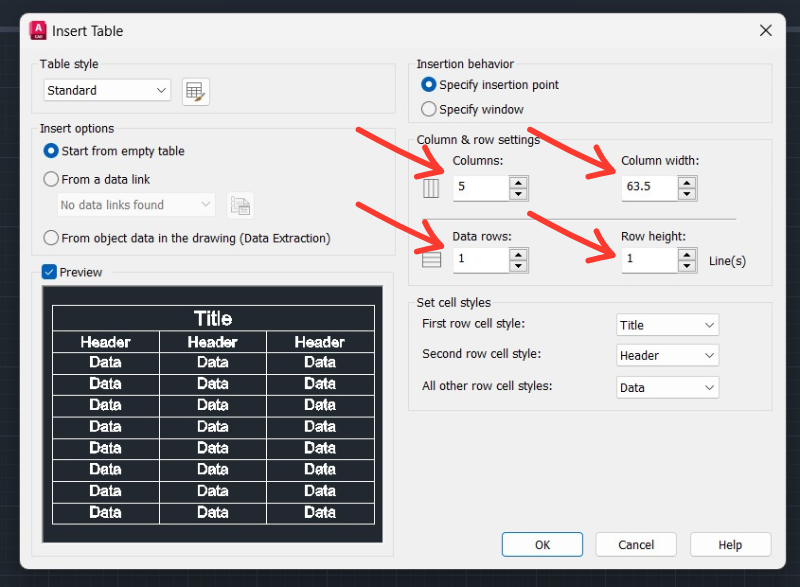Open the No data links found dropdown
The width and height of the screenshot is (800, 587).
coord(136,205)
